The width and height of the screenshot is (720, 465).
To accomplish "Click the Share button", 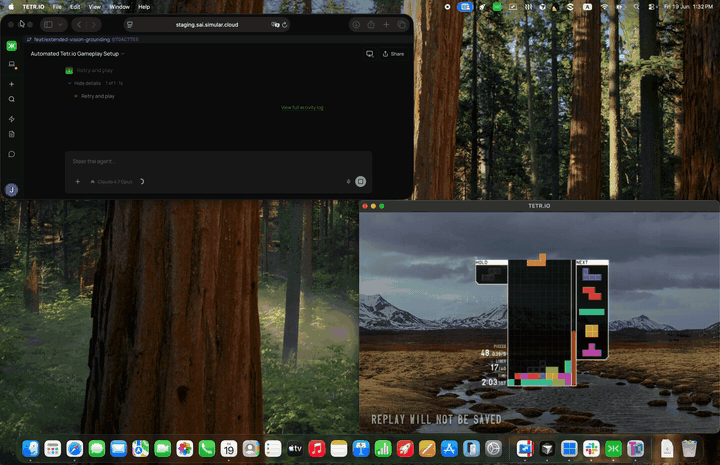I will (394, 54).
